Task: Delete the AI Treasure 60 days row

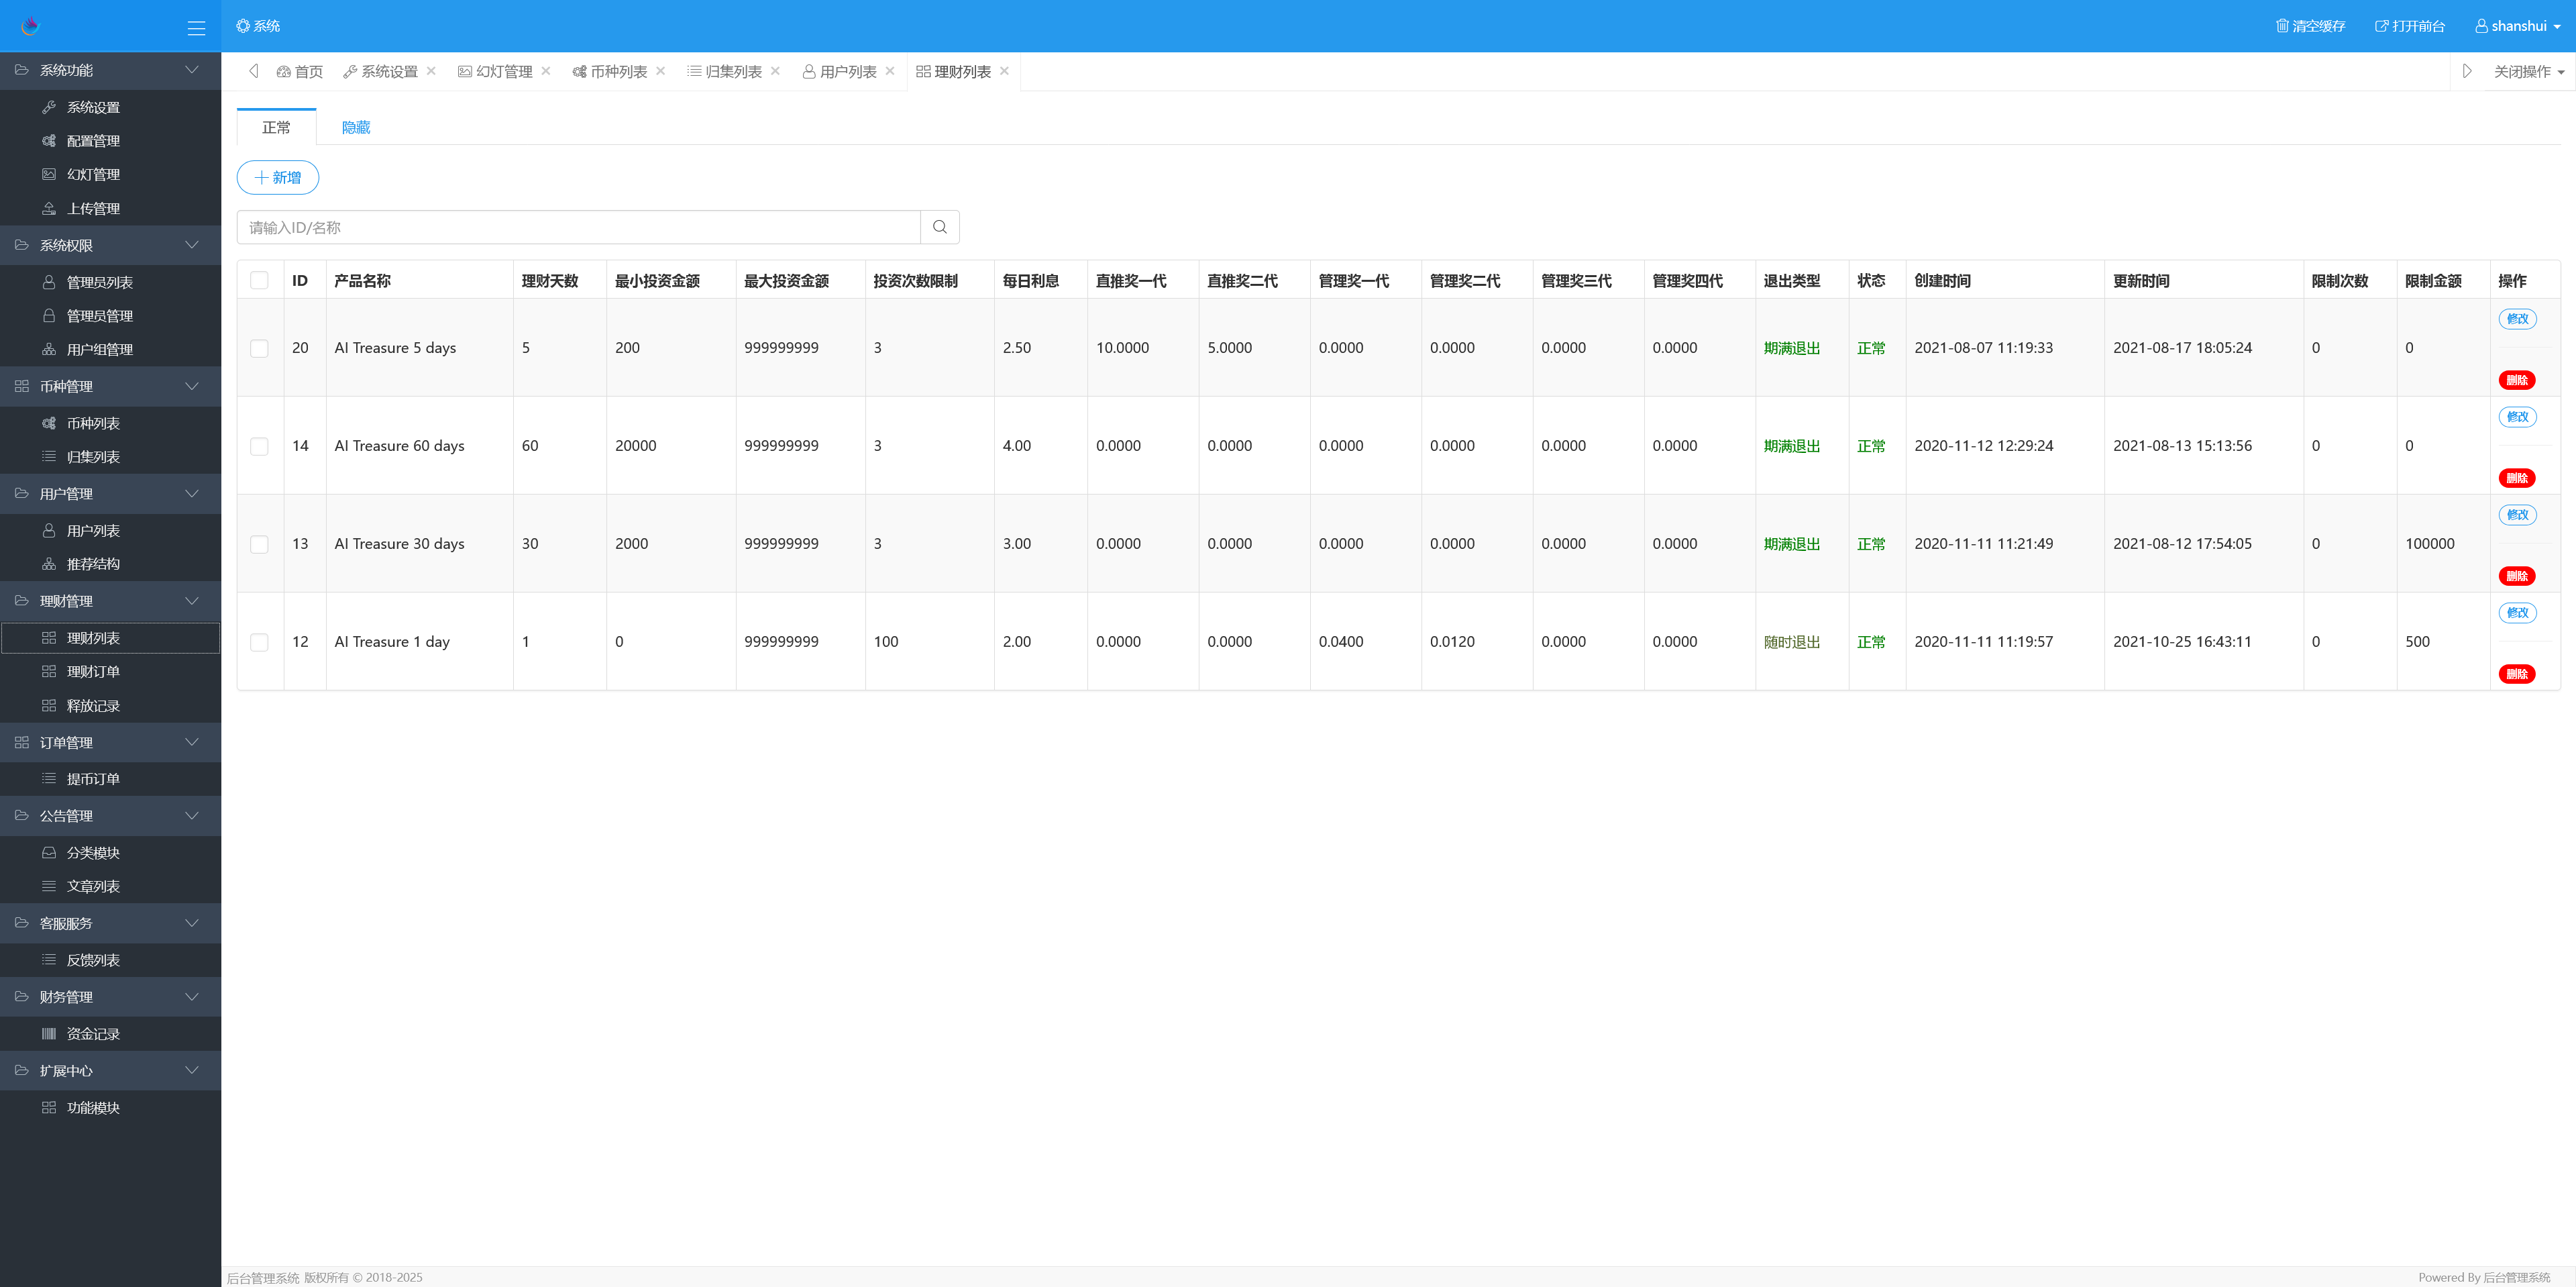Action: [x=2516, y=478]
